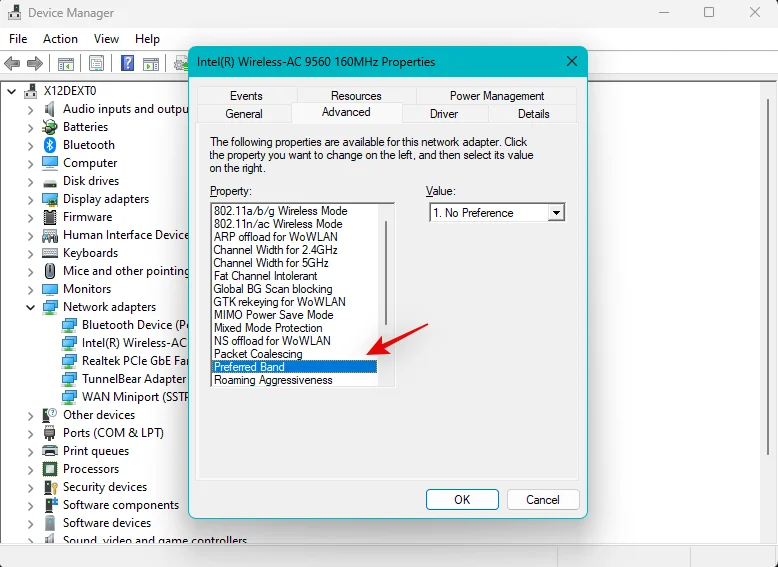Switch to the Power Management tab
Screen dimensions: 778x567
pos(496,96)
